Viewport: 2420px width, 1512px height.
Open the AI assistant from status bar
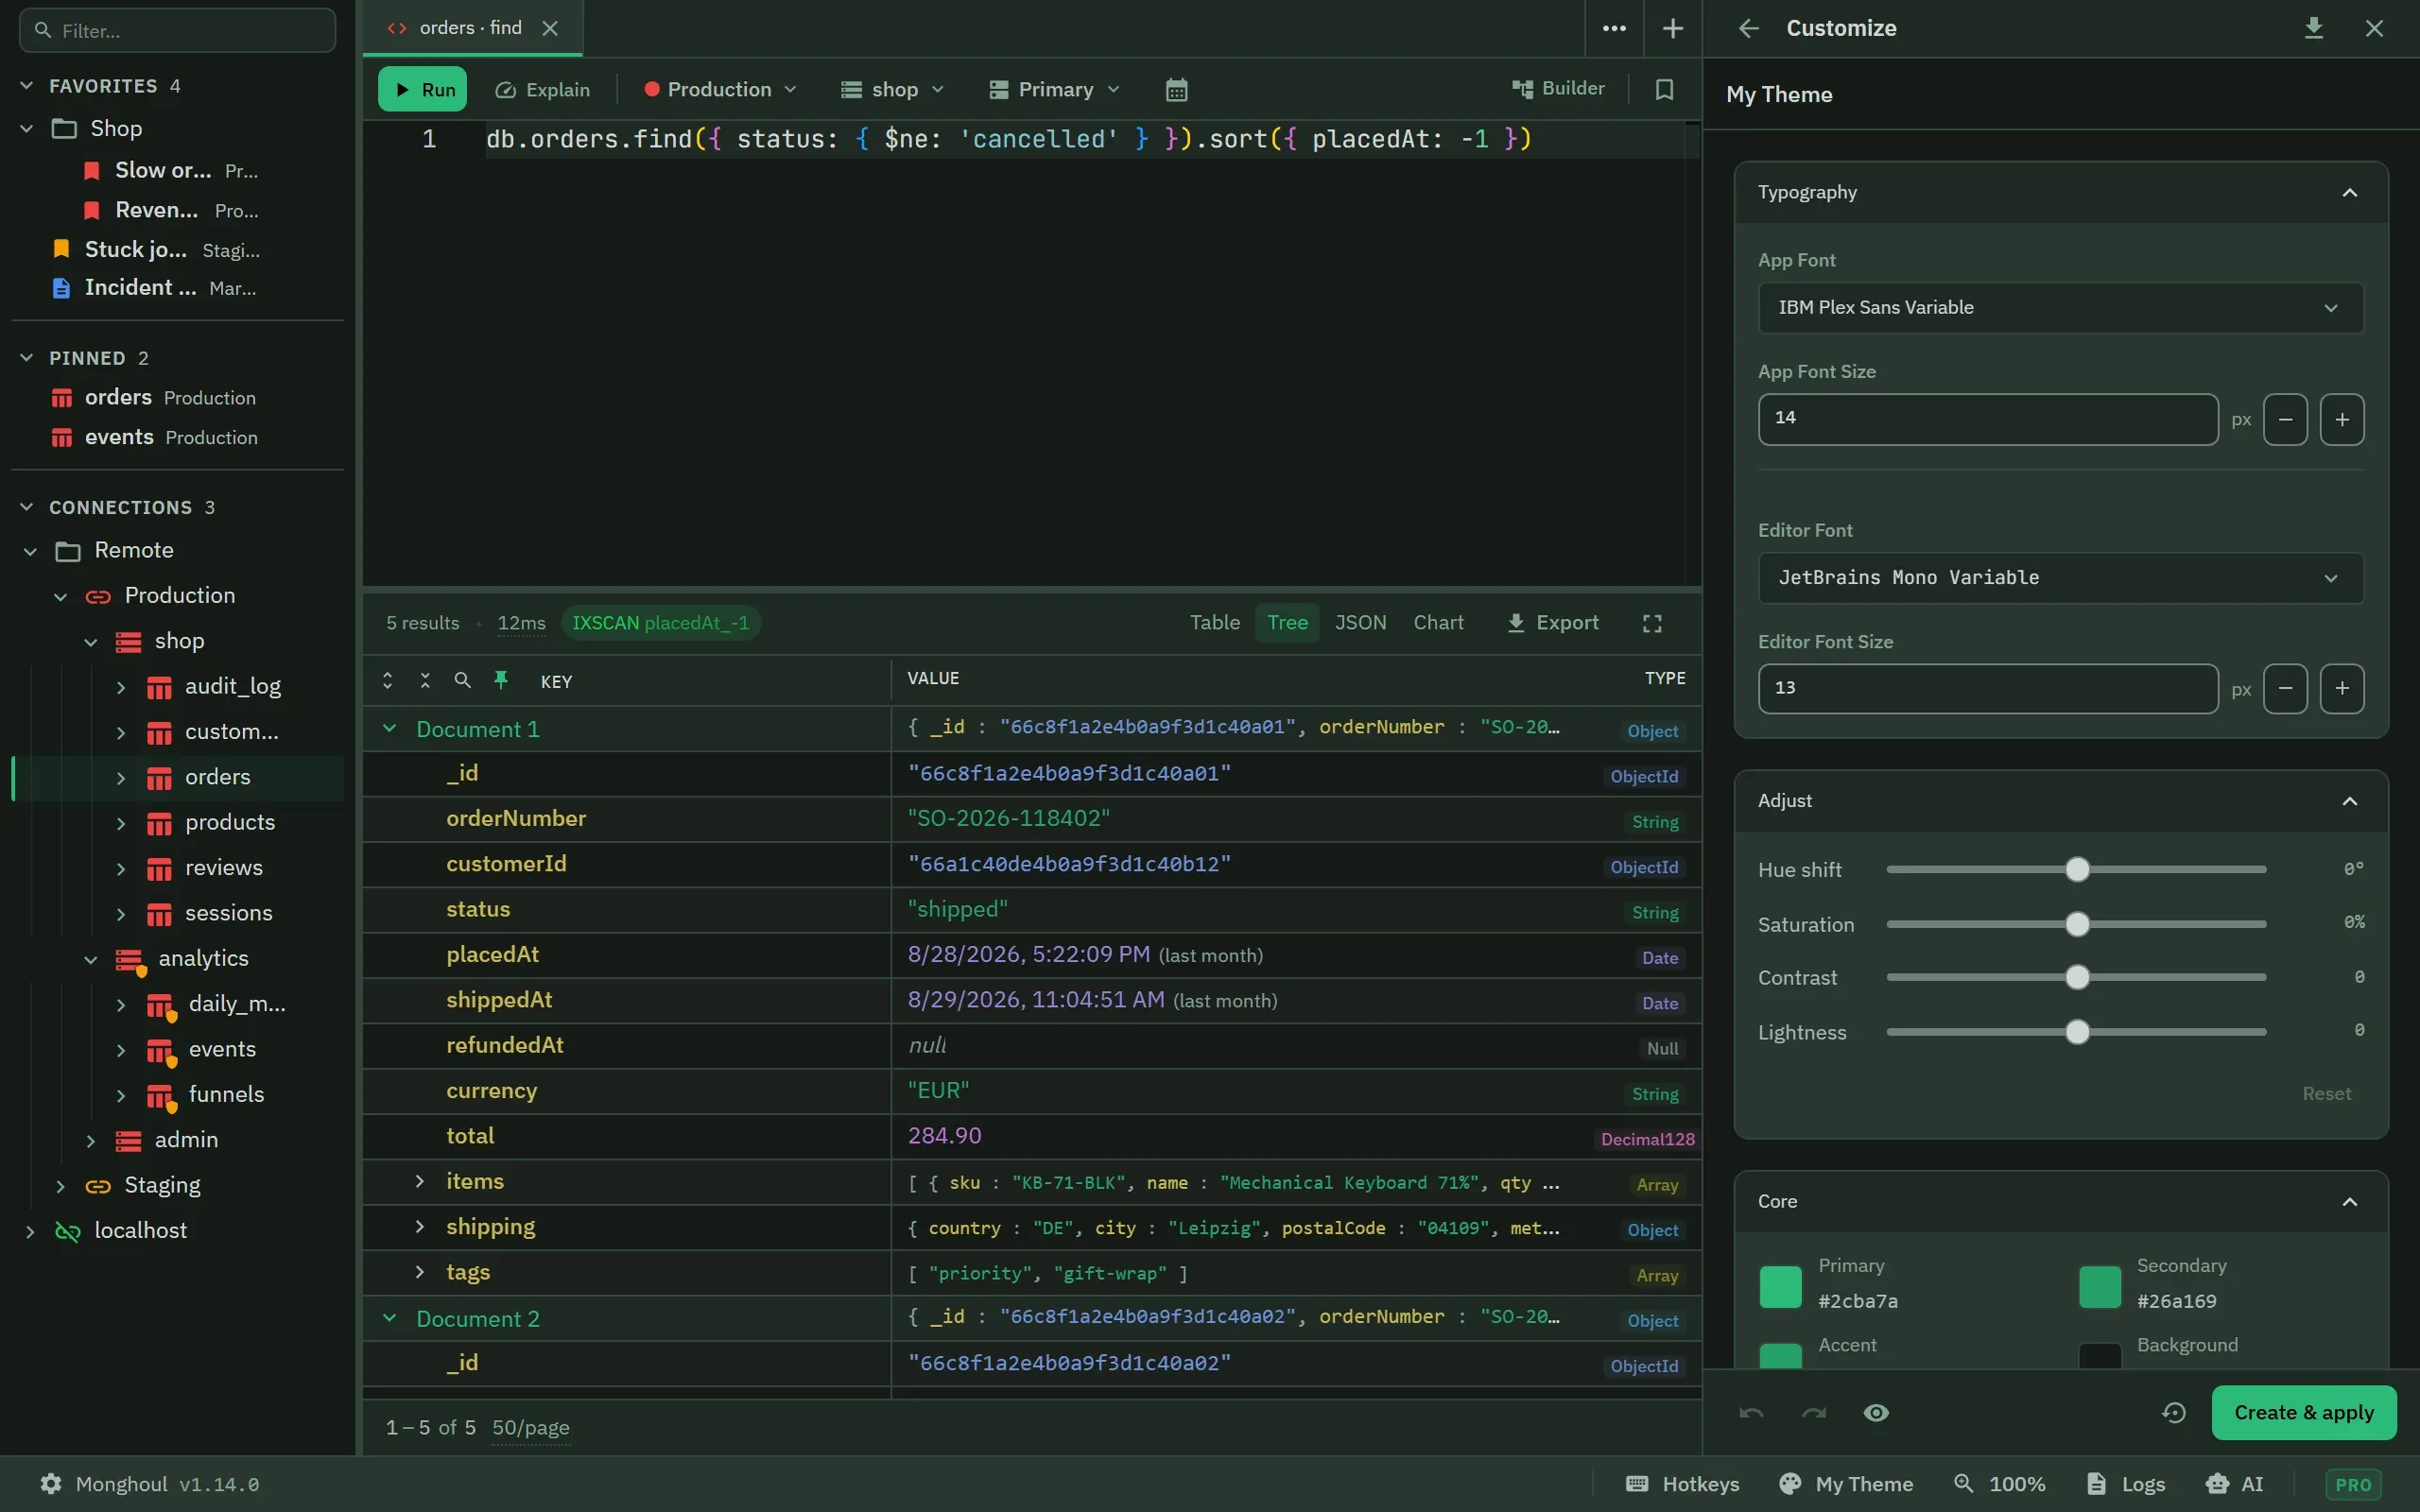click(2235, 1484)
